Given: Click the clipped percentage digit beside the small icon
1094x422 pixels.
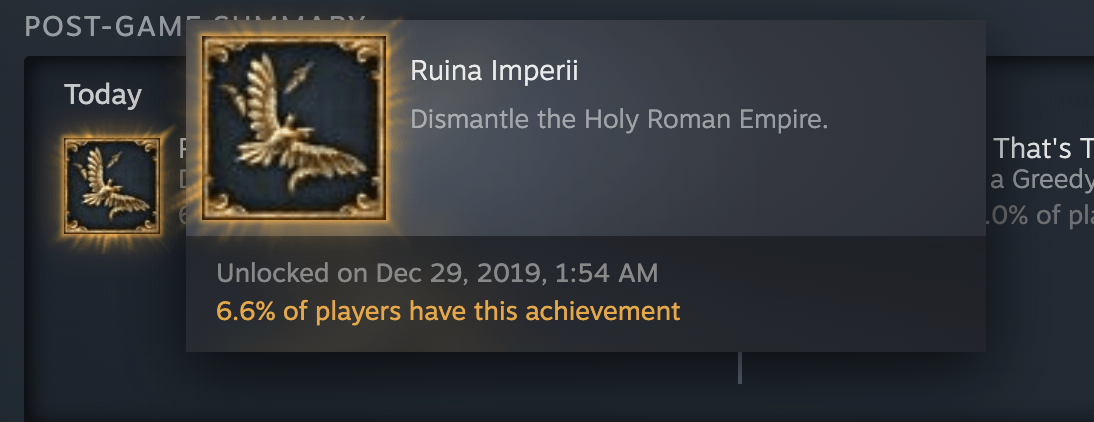Looking at the screenshot, I should [x=182, y=215].
